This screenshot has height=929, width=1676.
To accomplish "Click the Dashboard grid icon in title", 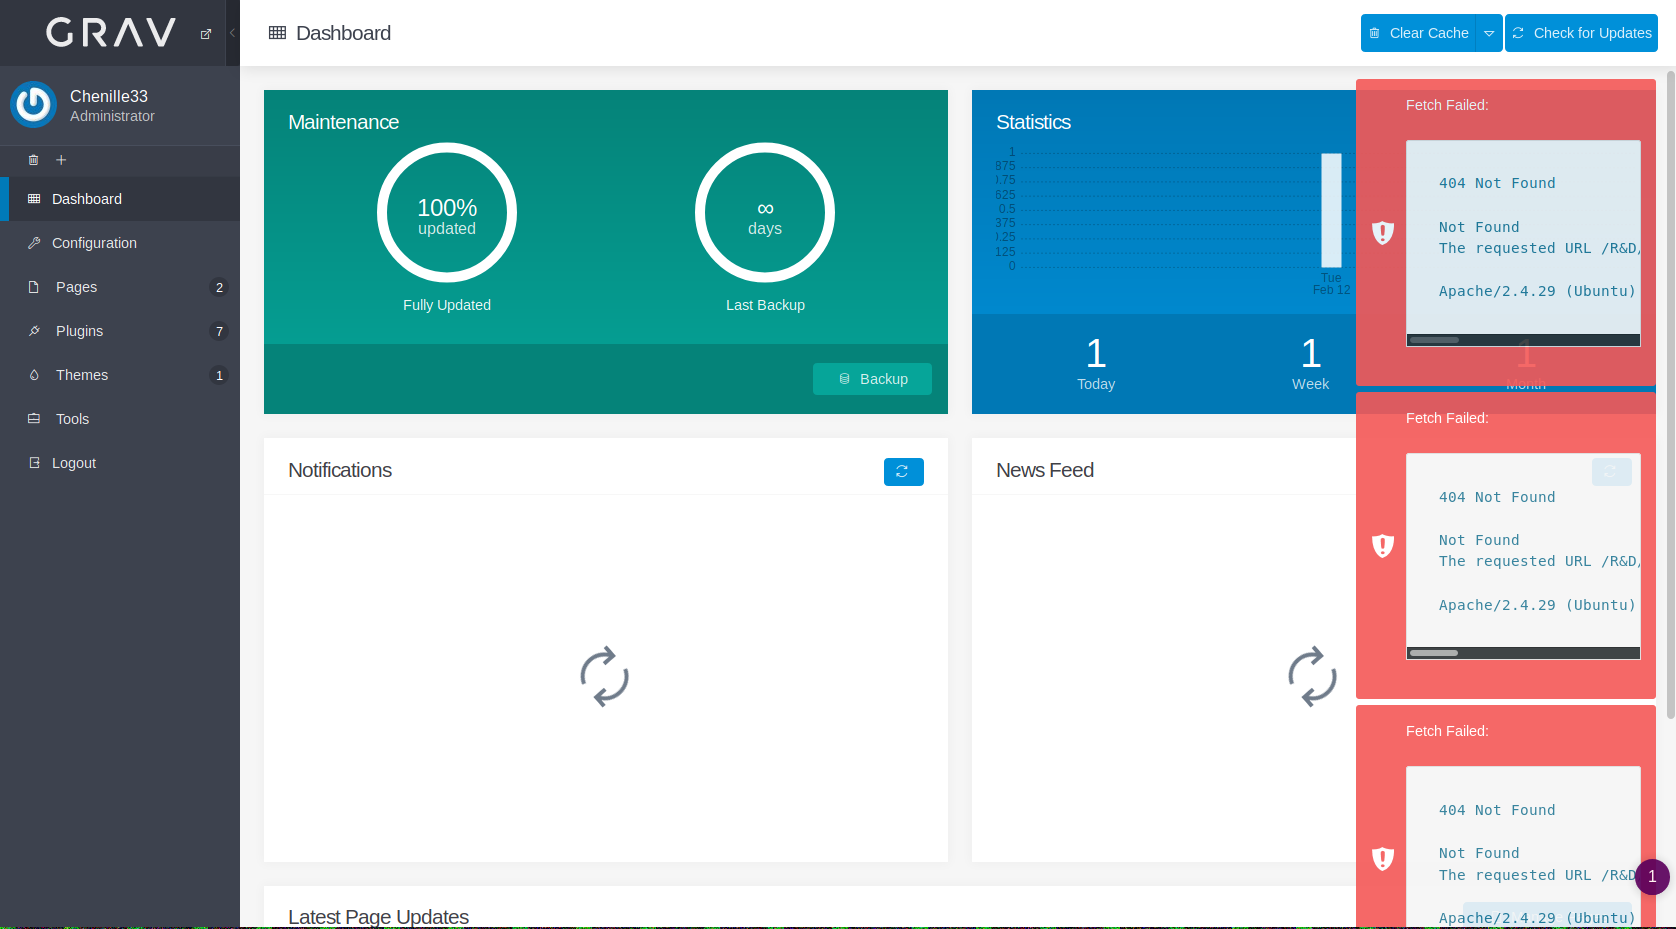I will click(277, 33).
